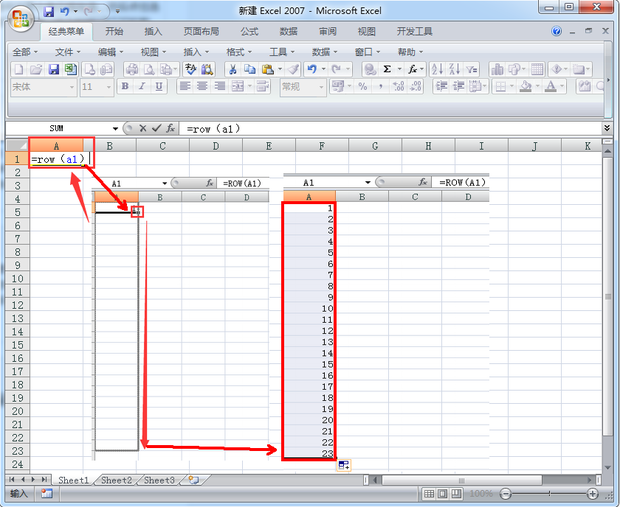Screen dimensions: 620x507
Task: Click the sort ascending A-Z icon
Action: click(437, 70)
